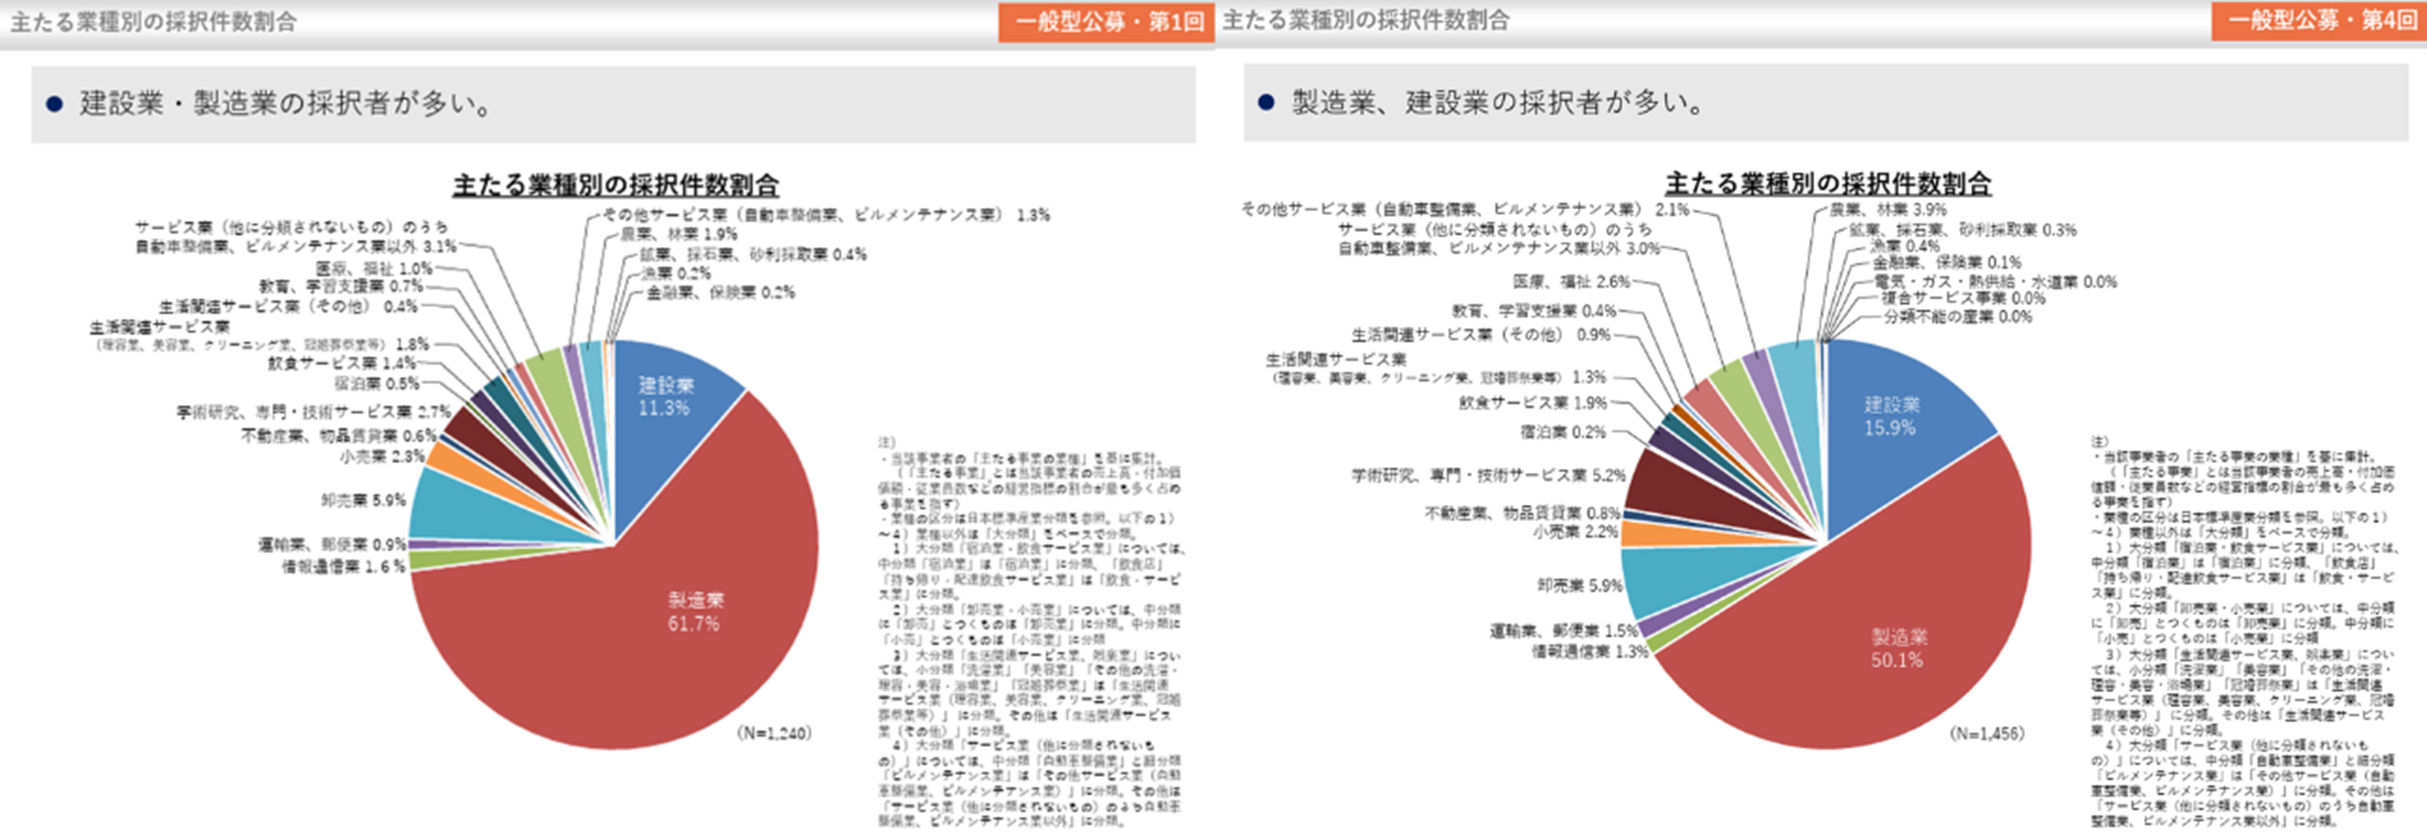
Task: Click the orange 一般型公募・第4回 badge
Action: coord(2318,21)
